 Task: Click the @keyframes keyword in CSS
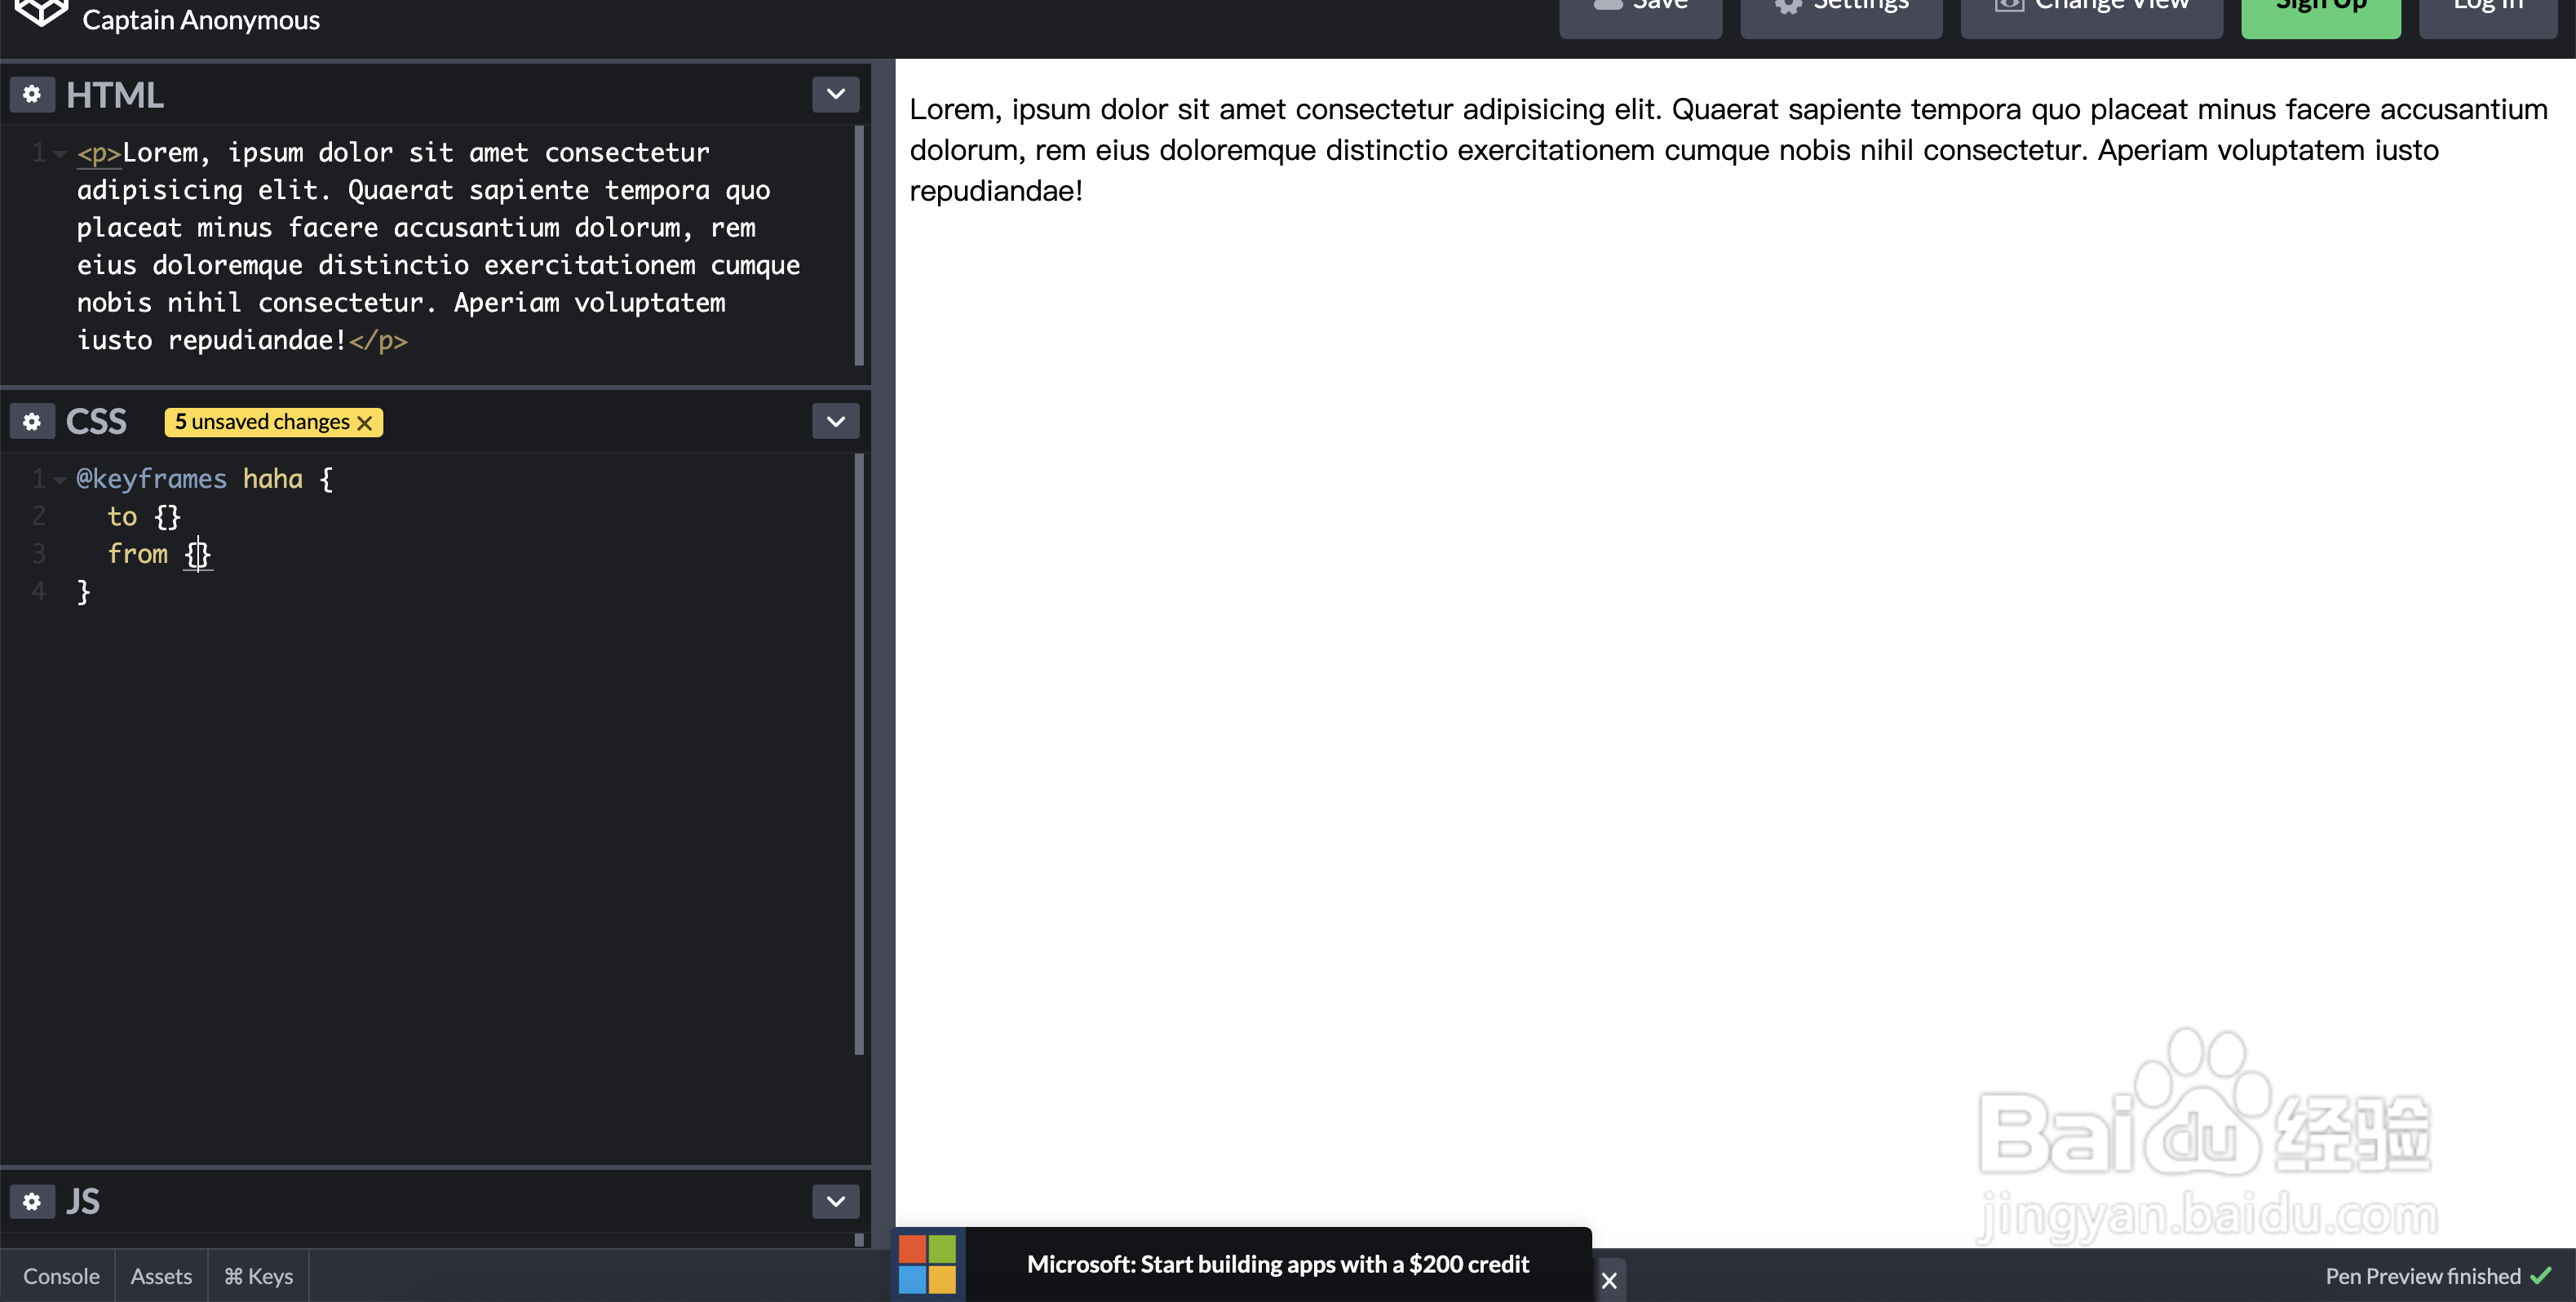pos(152,479)
